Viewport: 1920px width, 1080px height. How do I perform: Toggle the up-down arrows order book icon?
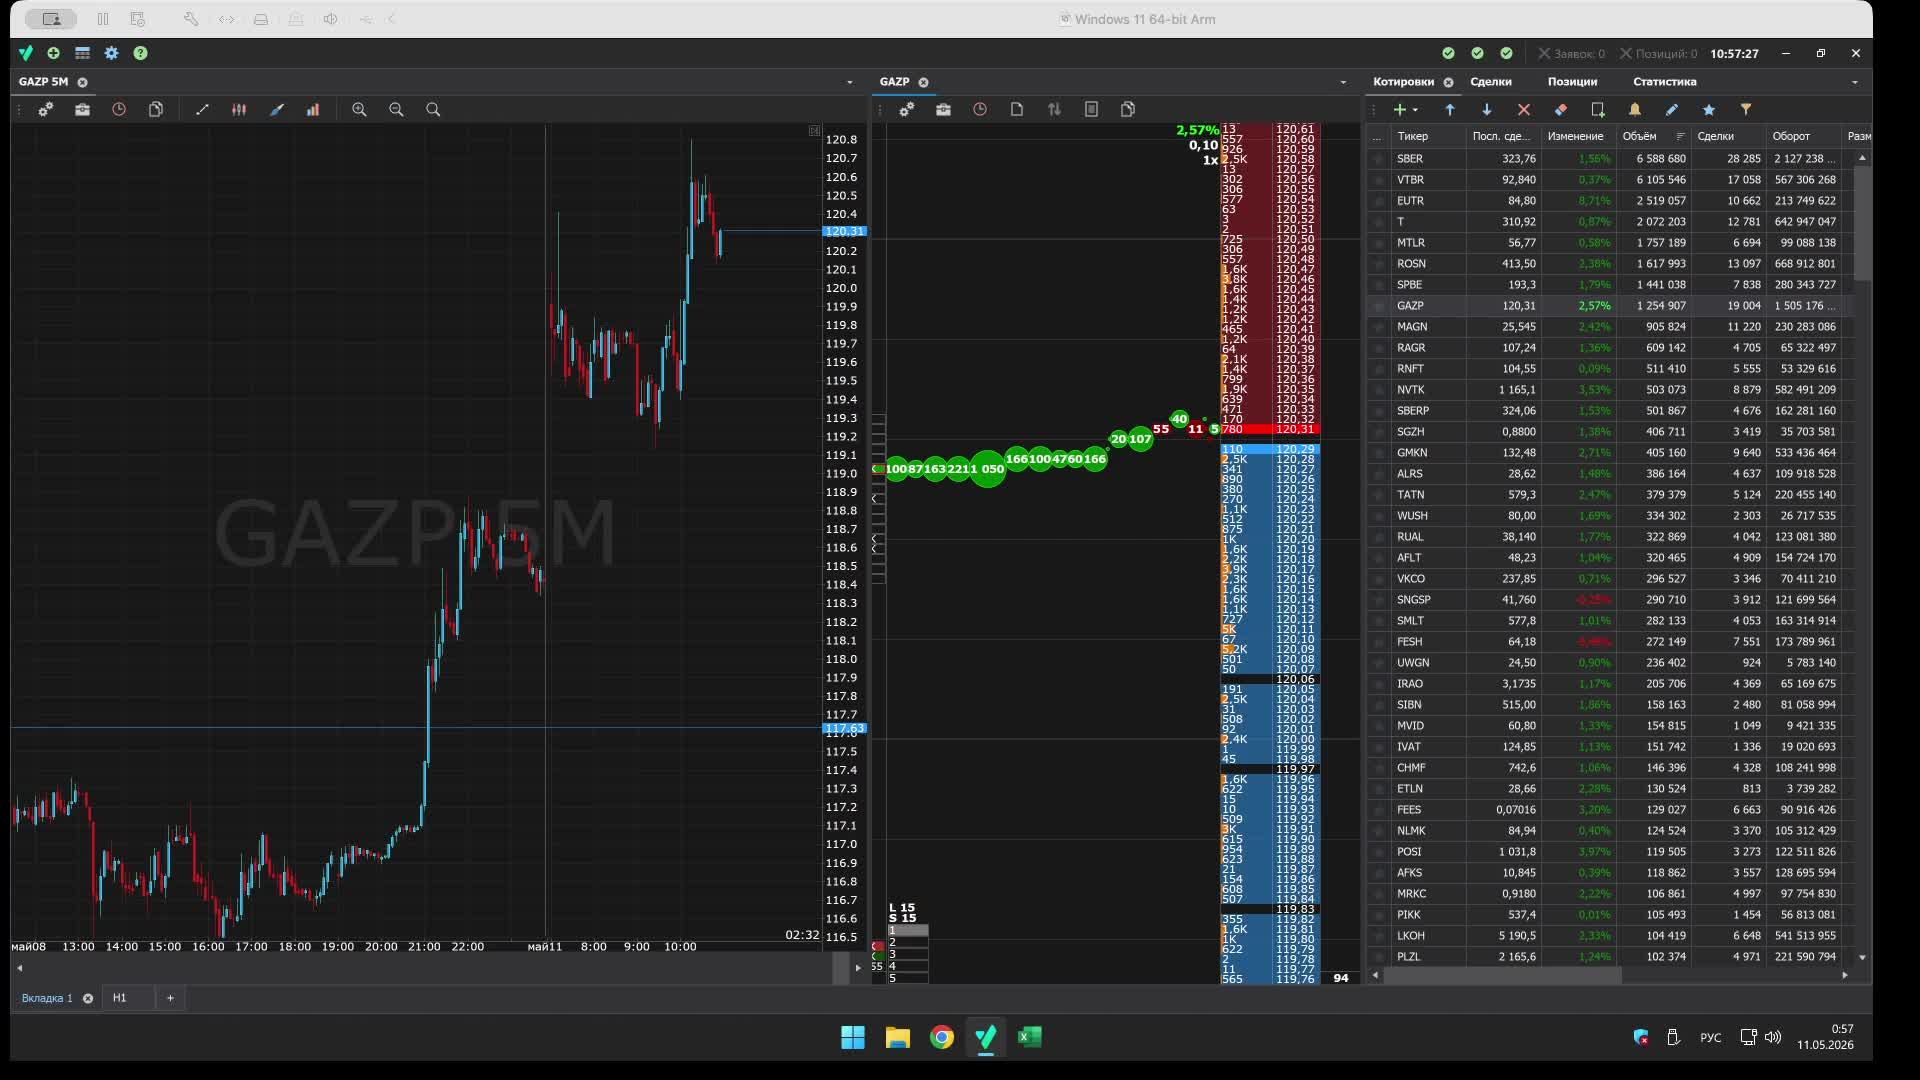pyautogui.click(x=1054, y=110)
